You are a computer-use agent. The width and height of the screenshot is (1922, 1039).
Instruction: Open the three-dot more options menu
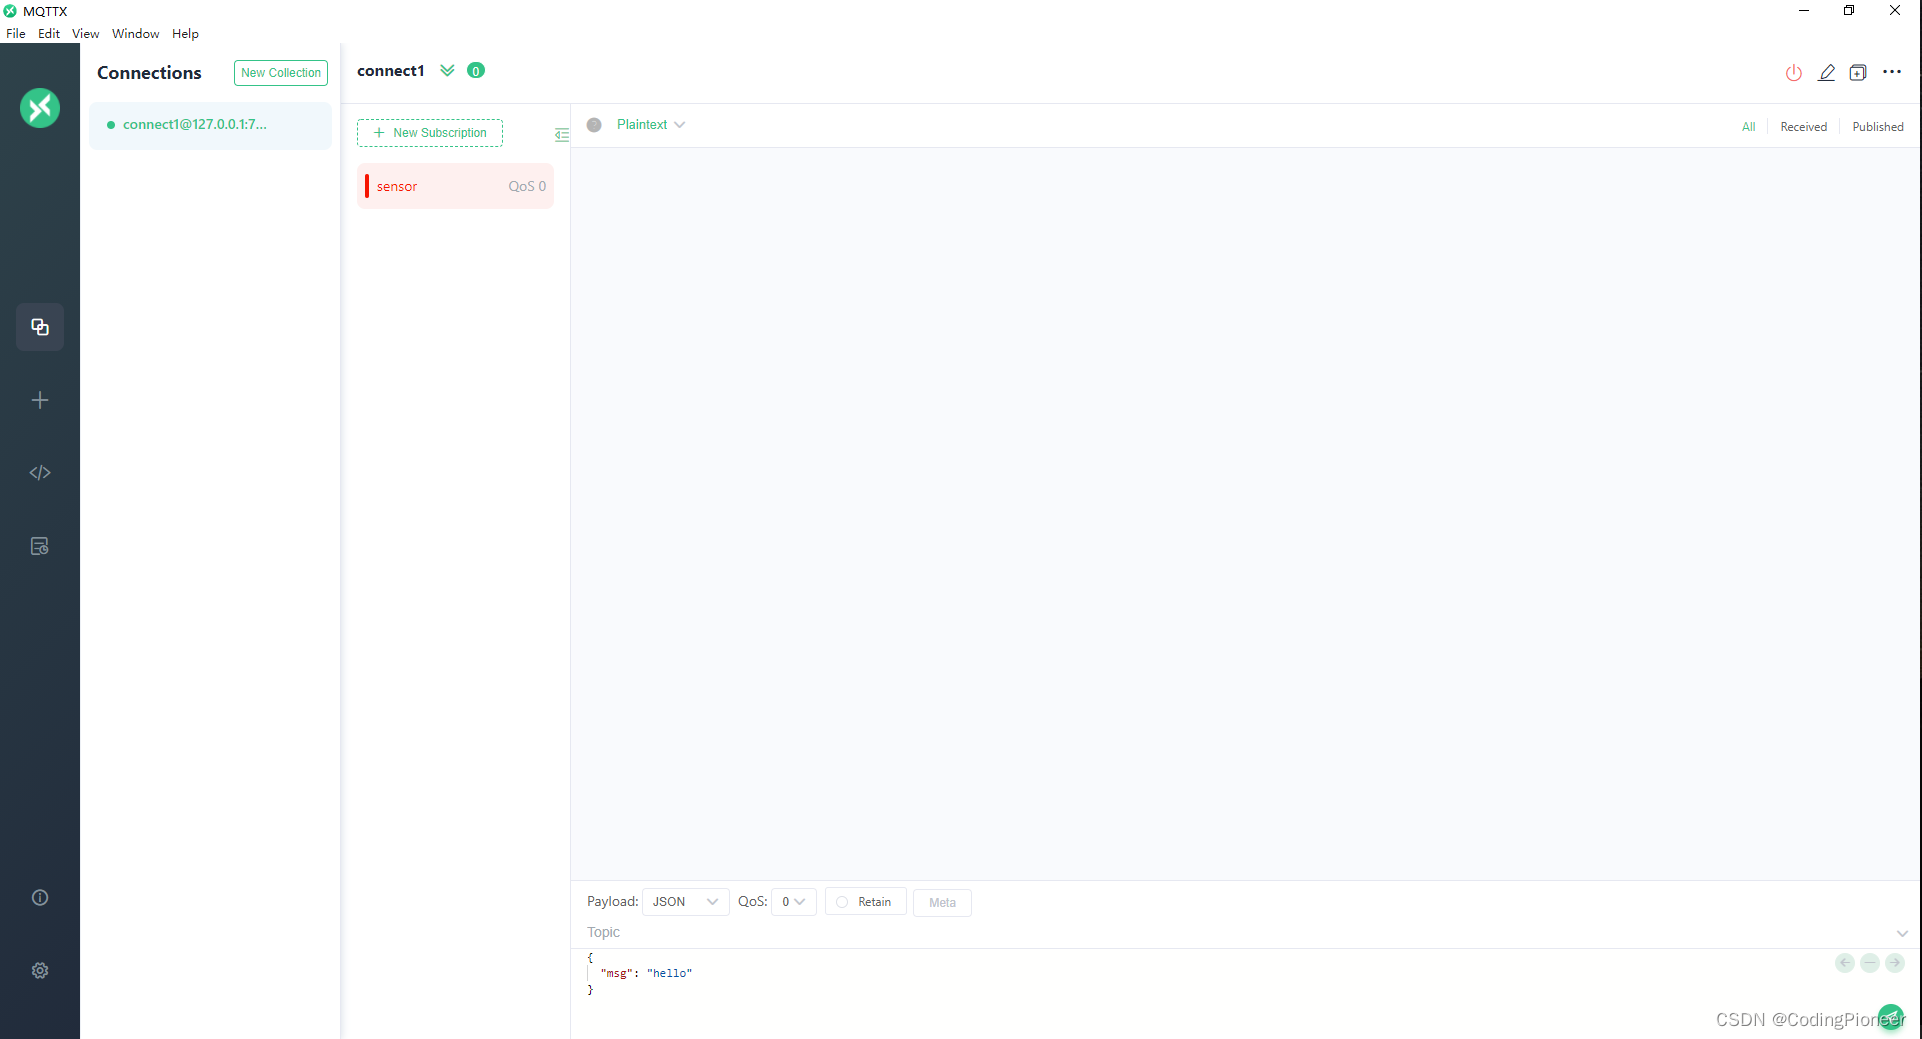(1892, 72)
